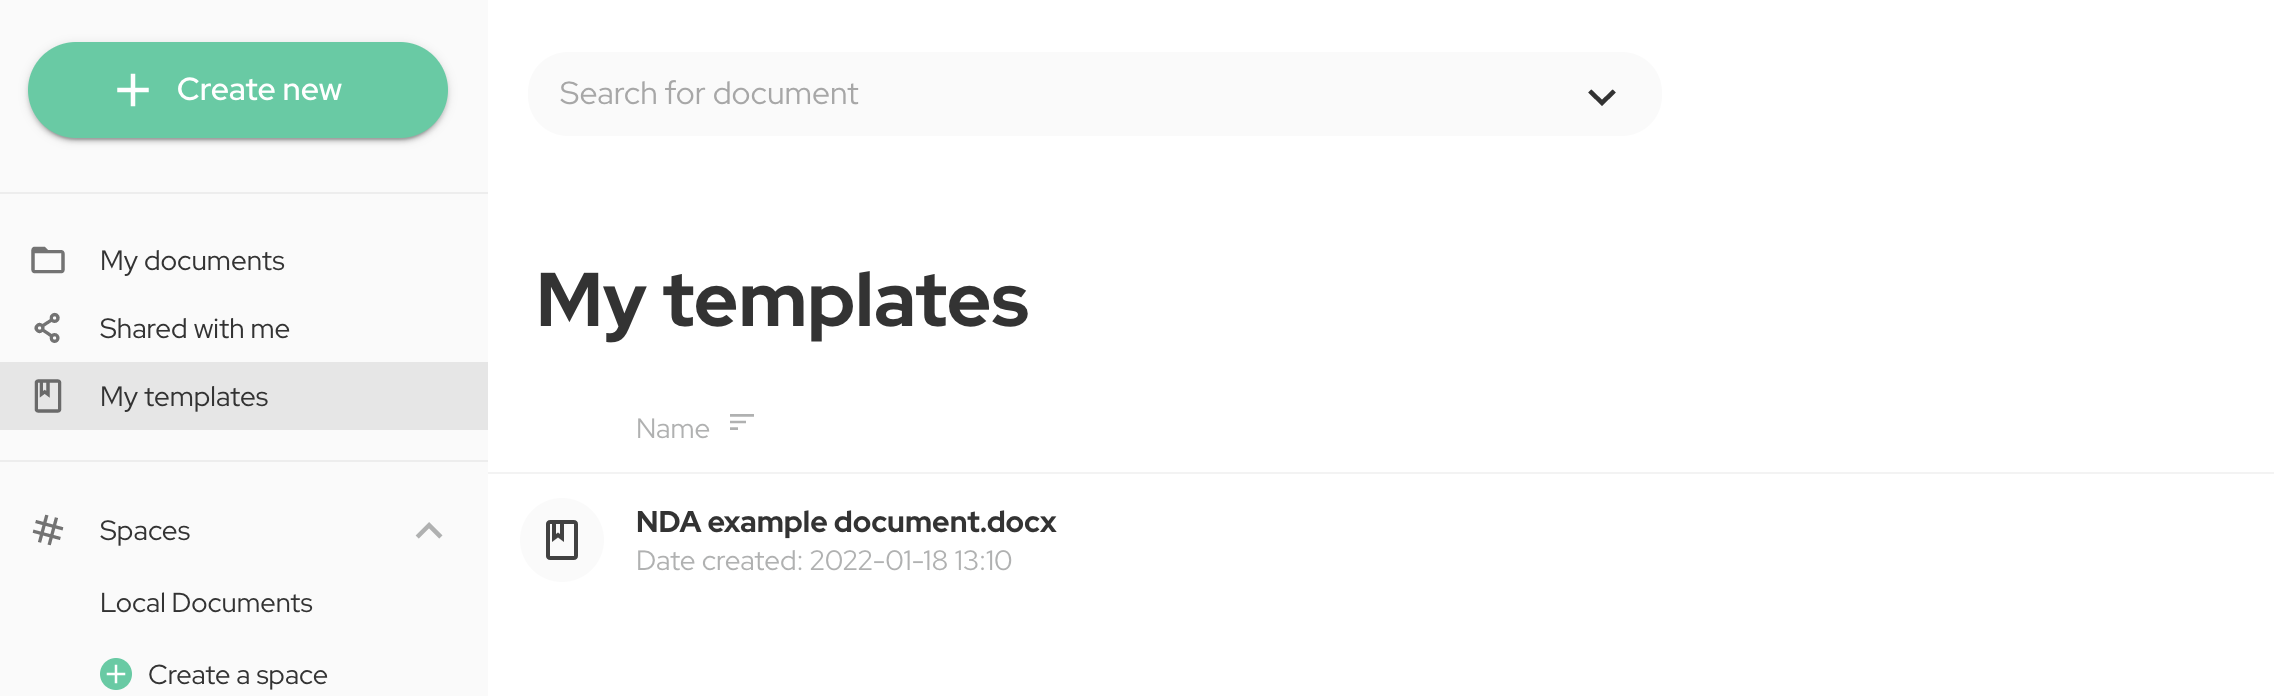
Task: Click the Create new button
Action: click(x=238, y=90)
